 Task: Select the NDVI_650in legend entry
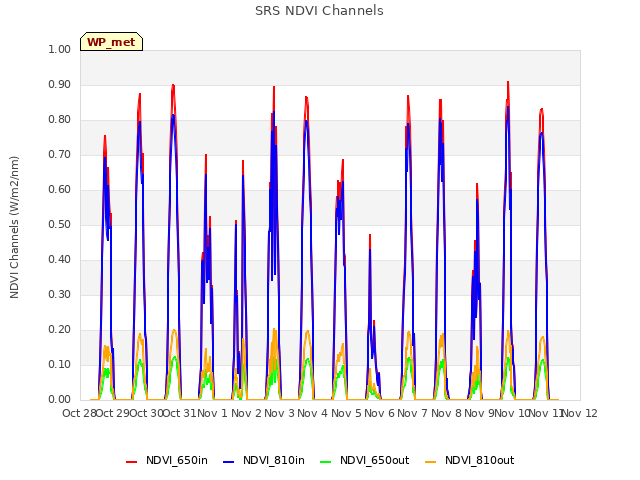coord(167,460)
